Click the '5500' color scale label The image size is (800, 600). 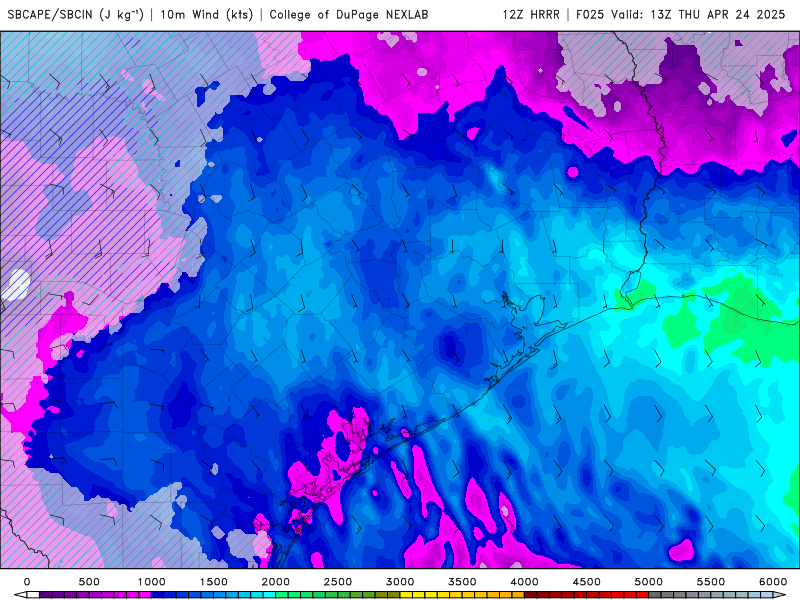point(711,582)
